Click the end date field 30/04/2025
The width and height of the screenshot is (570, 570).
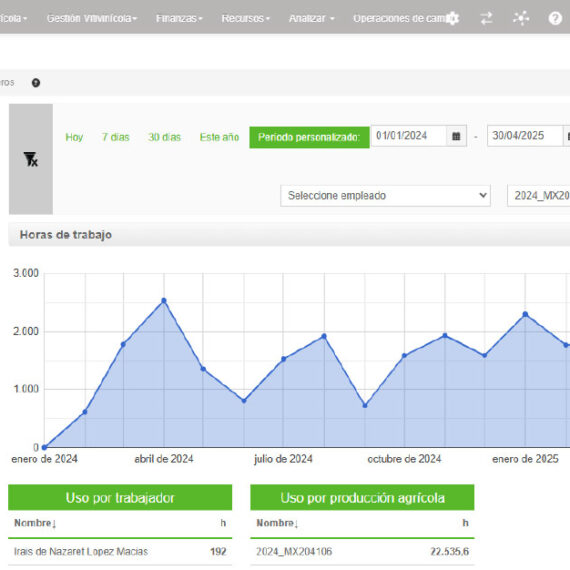click(525, 136)
